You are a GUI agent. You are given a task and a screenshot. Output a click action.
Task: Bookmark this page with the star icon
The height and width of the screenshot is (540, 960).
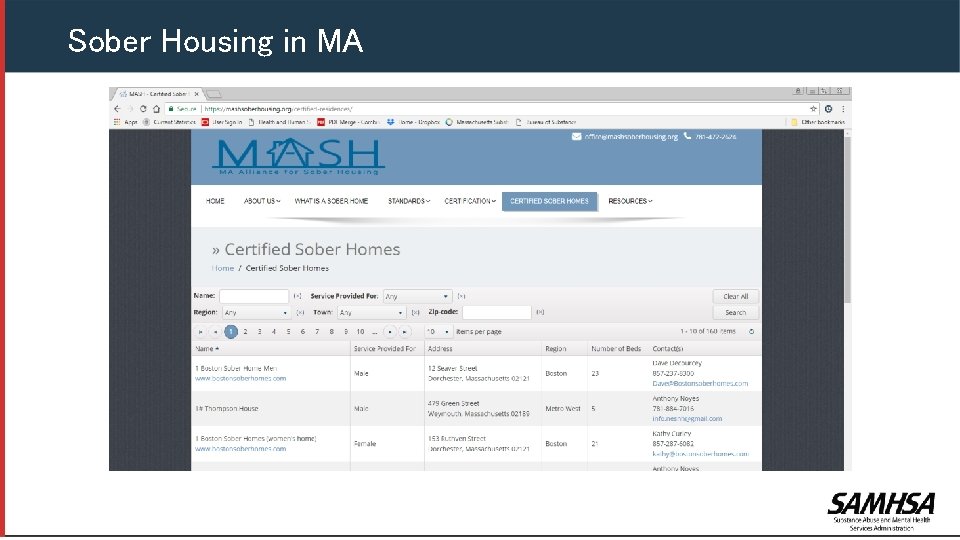click(813, 109)
